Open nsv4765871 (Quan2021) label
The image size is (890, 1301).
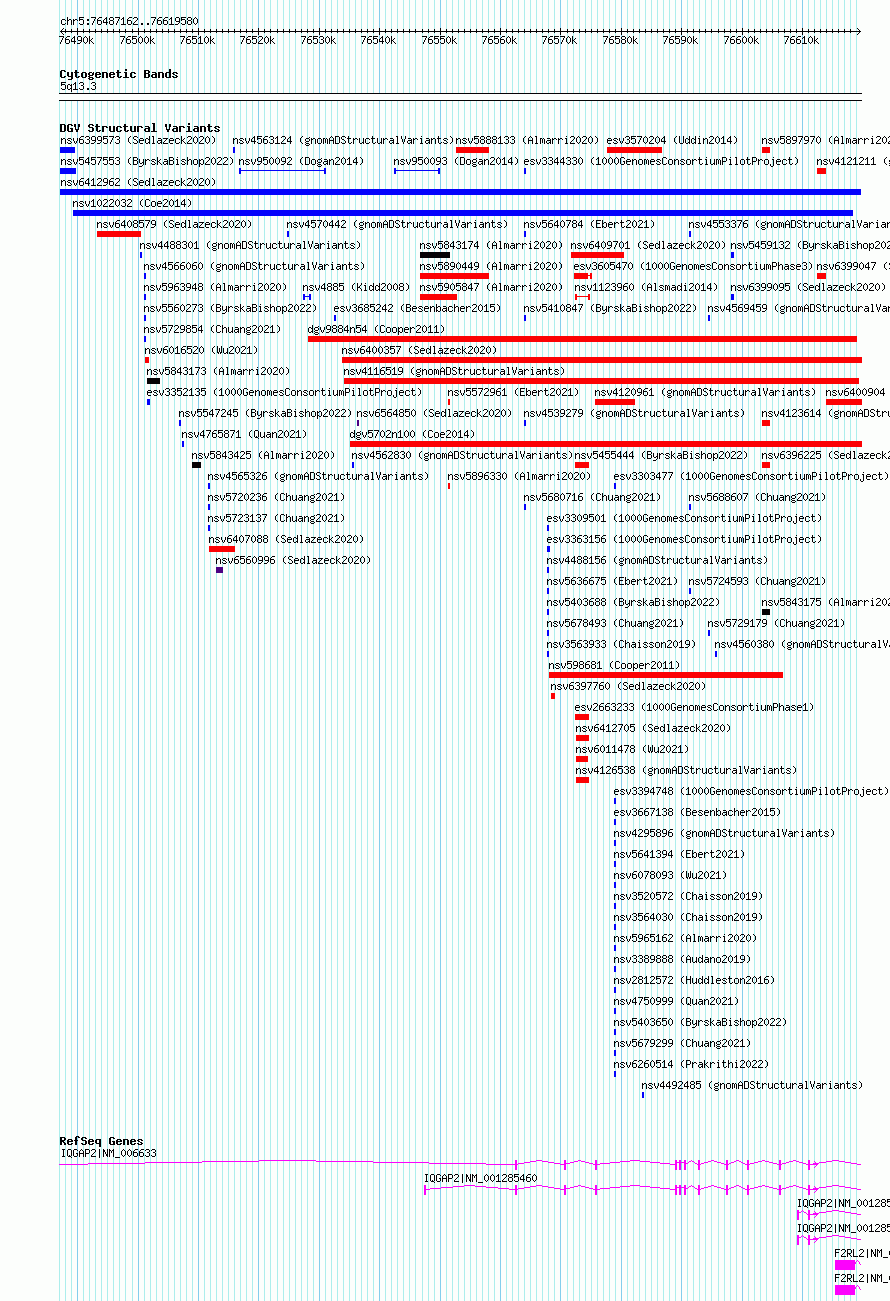[244, 435]
